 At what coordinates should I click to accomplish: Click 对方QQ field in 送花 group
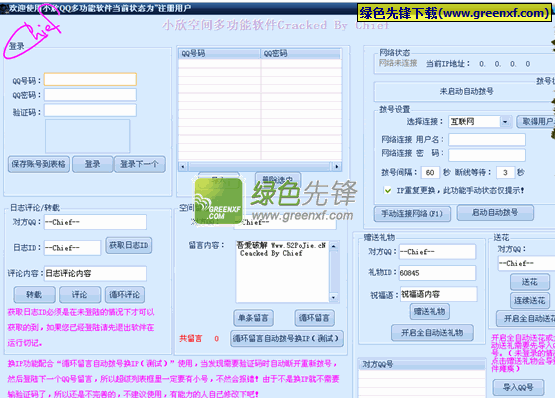(526, 263)
